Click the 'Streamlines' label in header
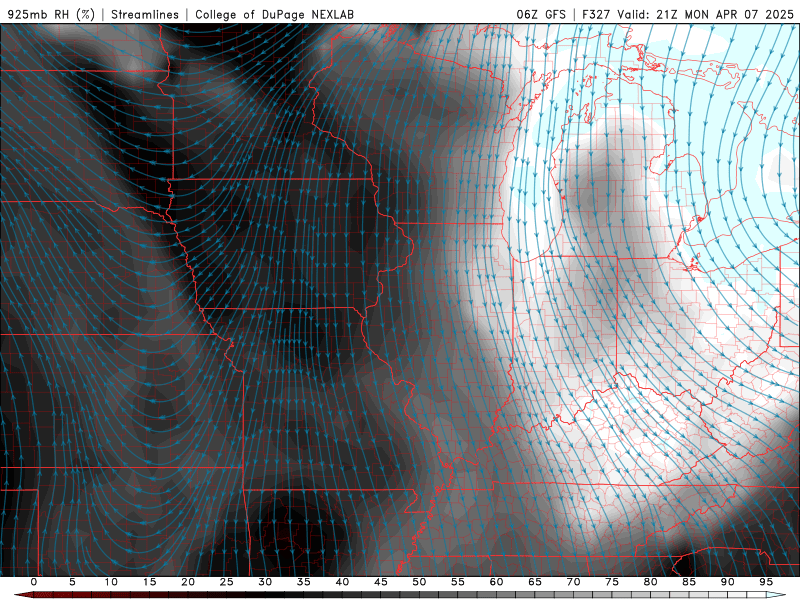This screenshot has height=600, width=800. pos(145,14)
